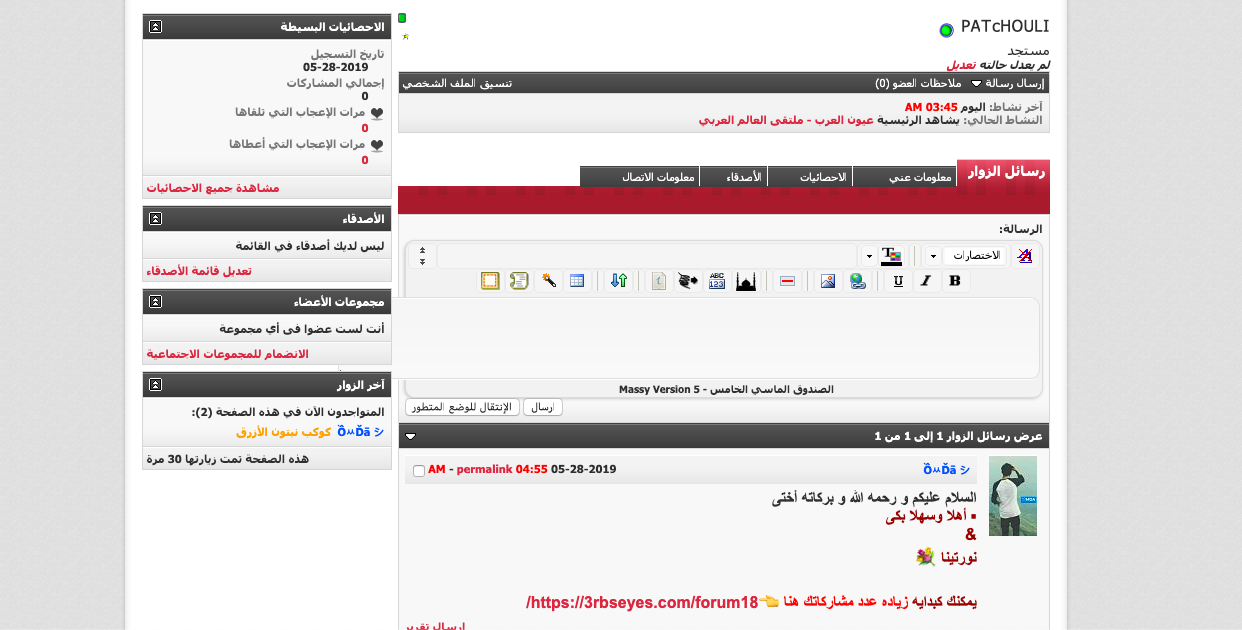Insert a table with the grid icon

click(x=577, y=281)
